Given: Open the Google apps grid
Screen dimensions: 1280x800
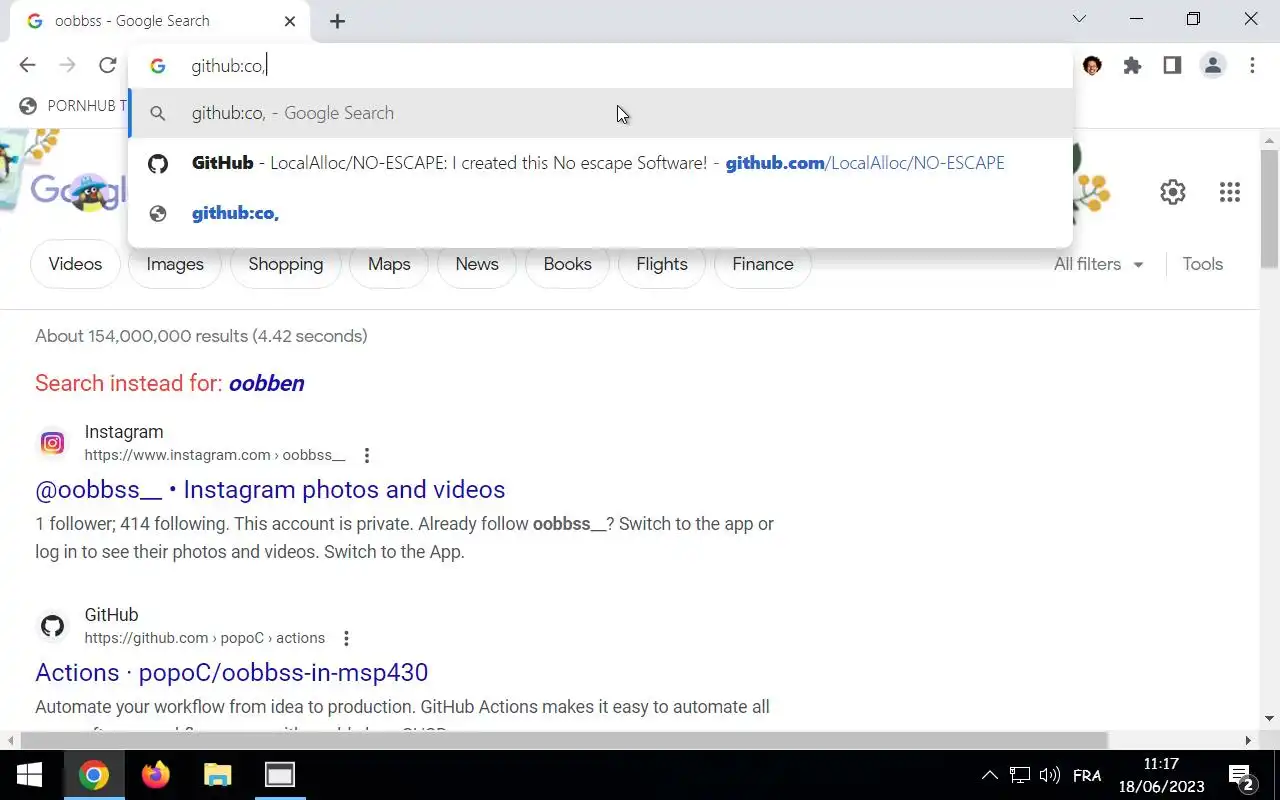Looking at the screenshot, I should click(x=1230, y=192).
